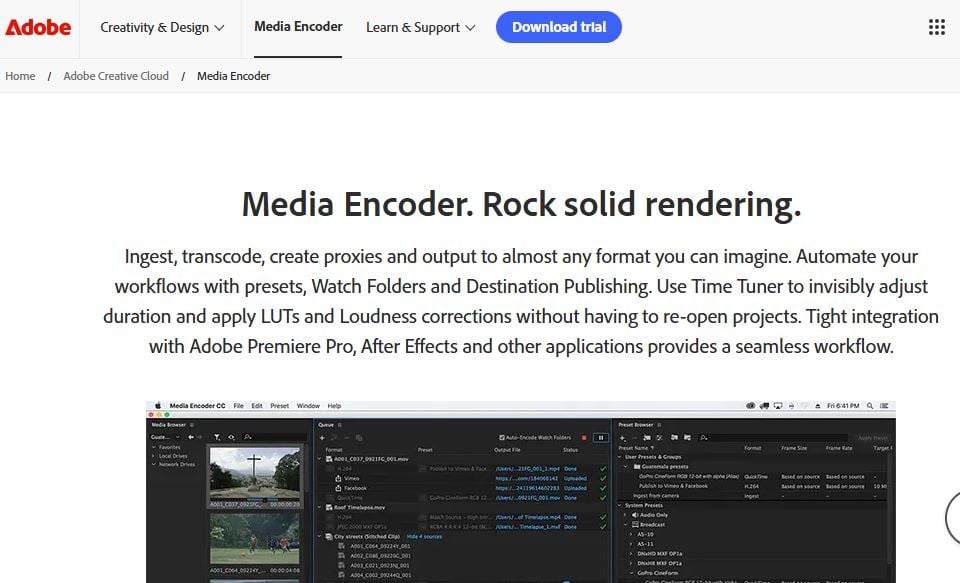The width and height of the screenshot is (960, 583).
Task: Click the back navigation arrow in Media Browser
Action: (191, 437)
